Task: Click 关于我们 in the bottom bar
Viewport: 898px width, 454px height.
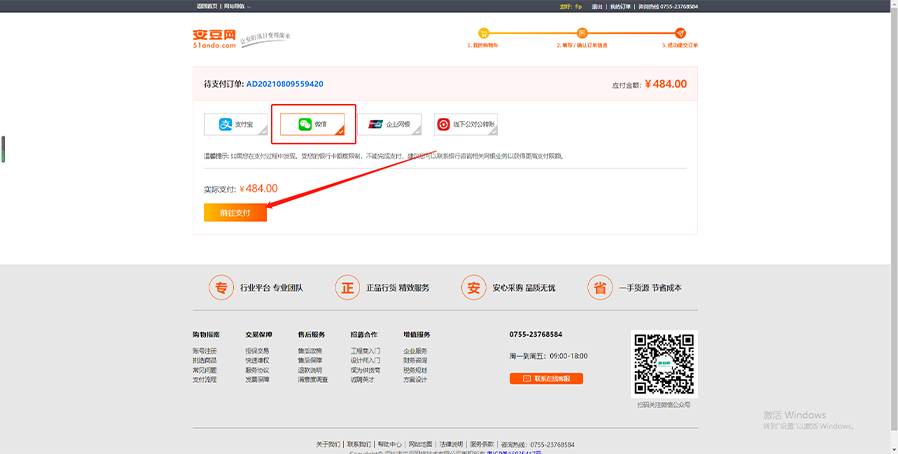Action: [x=328, y=444]
